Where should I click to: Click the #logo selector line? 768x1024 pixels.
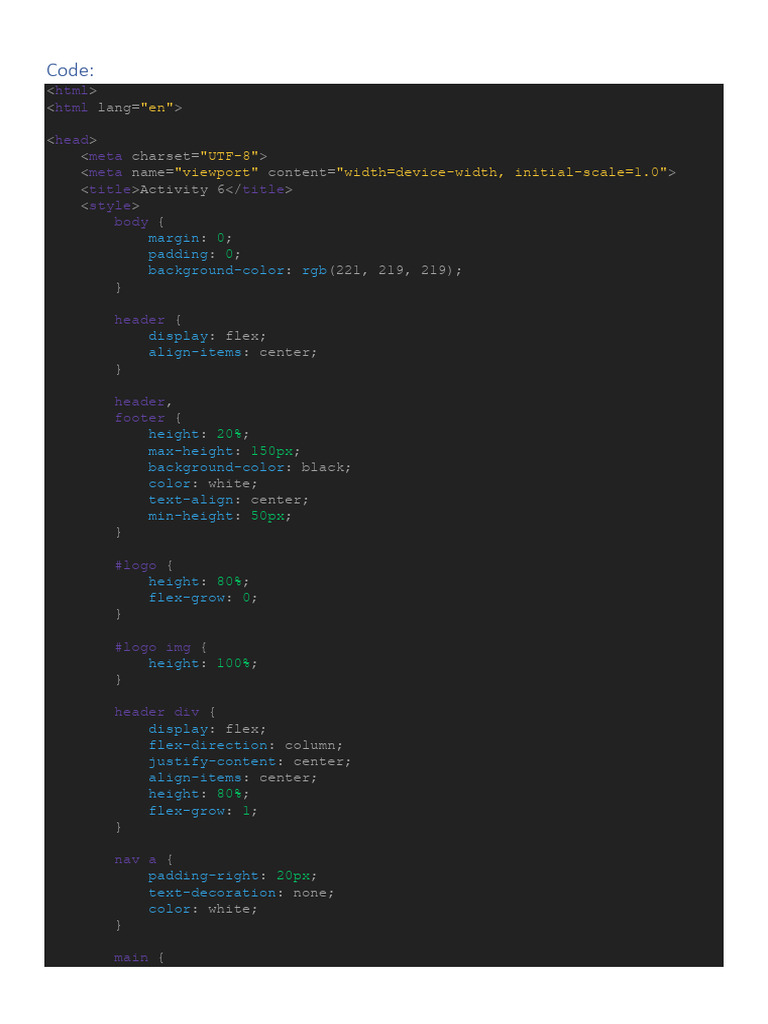[144, 566]
